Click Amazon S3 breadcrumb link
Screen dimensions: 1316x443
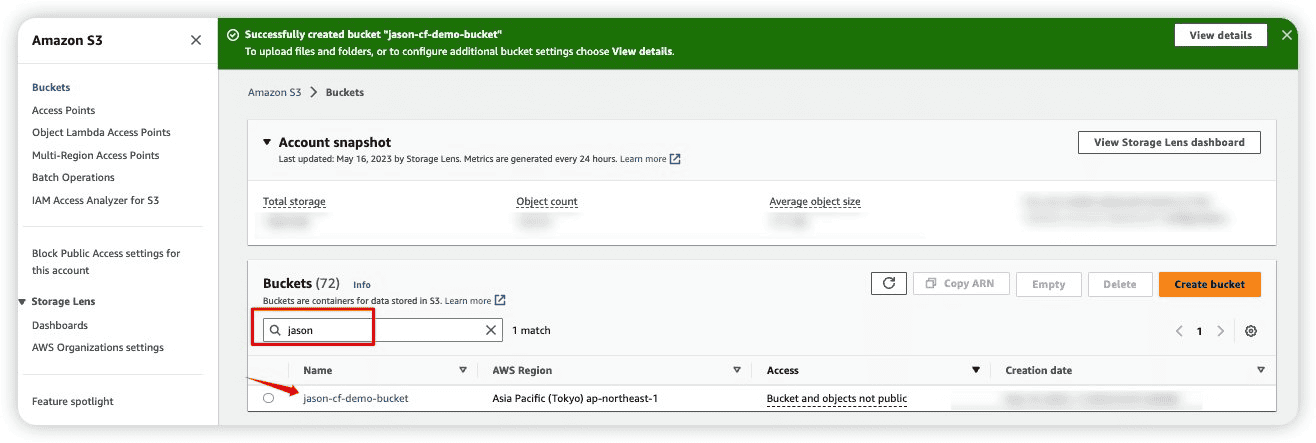coord(274,92)
